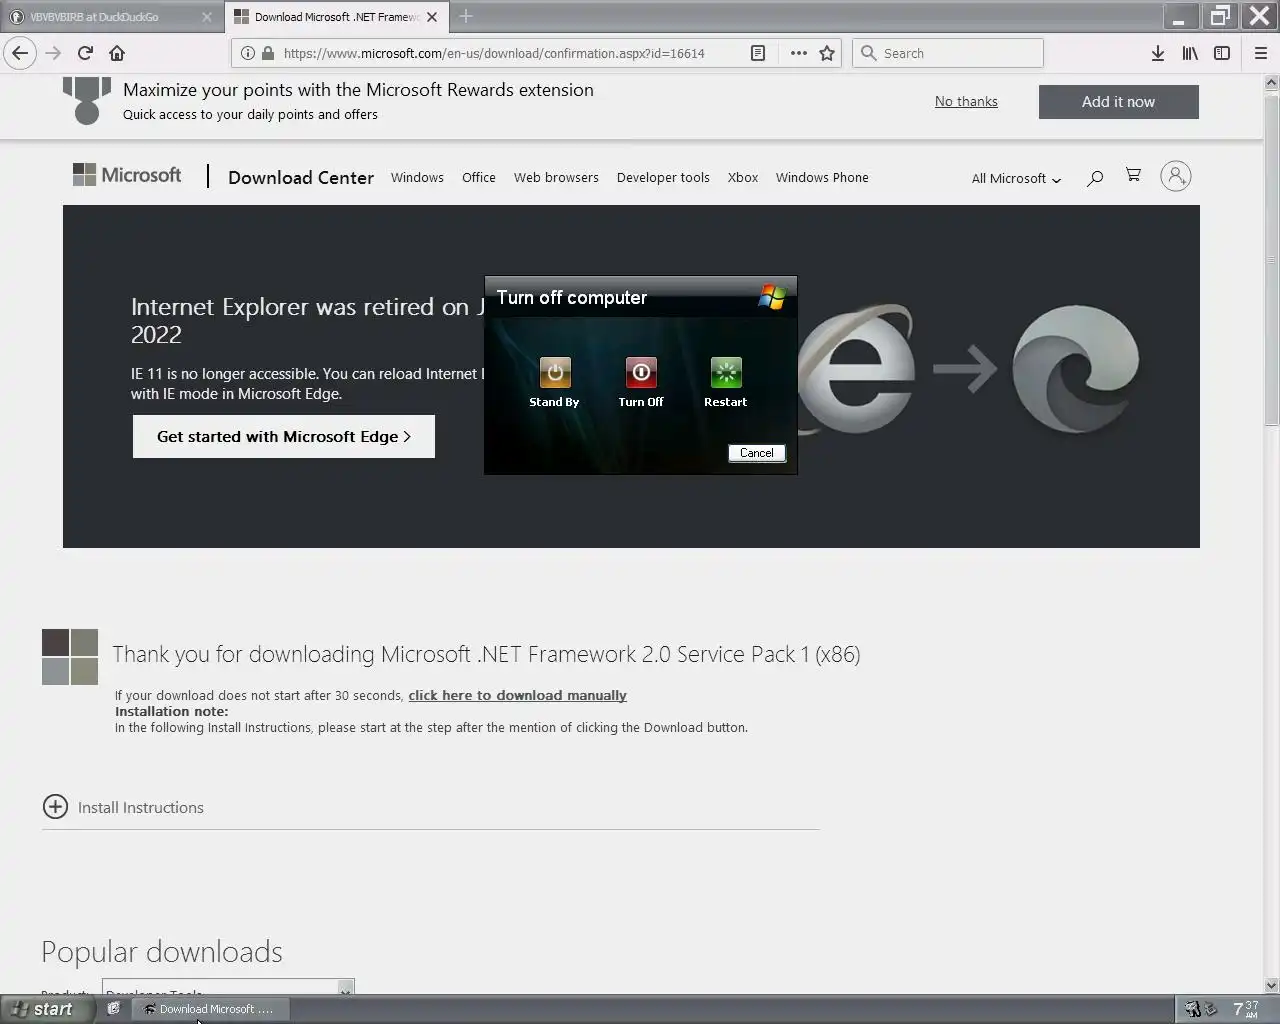Open the browser home page
Viewport: 1280px width, 1024px height.
point(117,53)
